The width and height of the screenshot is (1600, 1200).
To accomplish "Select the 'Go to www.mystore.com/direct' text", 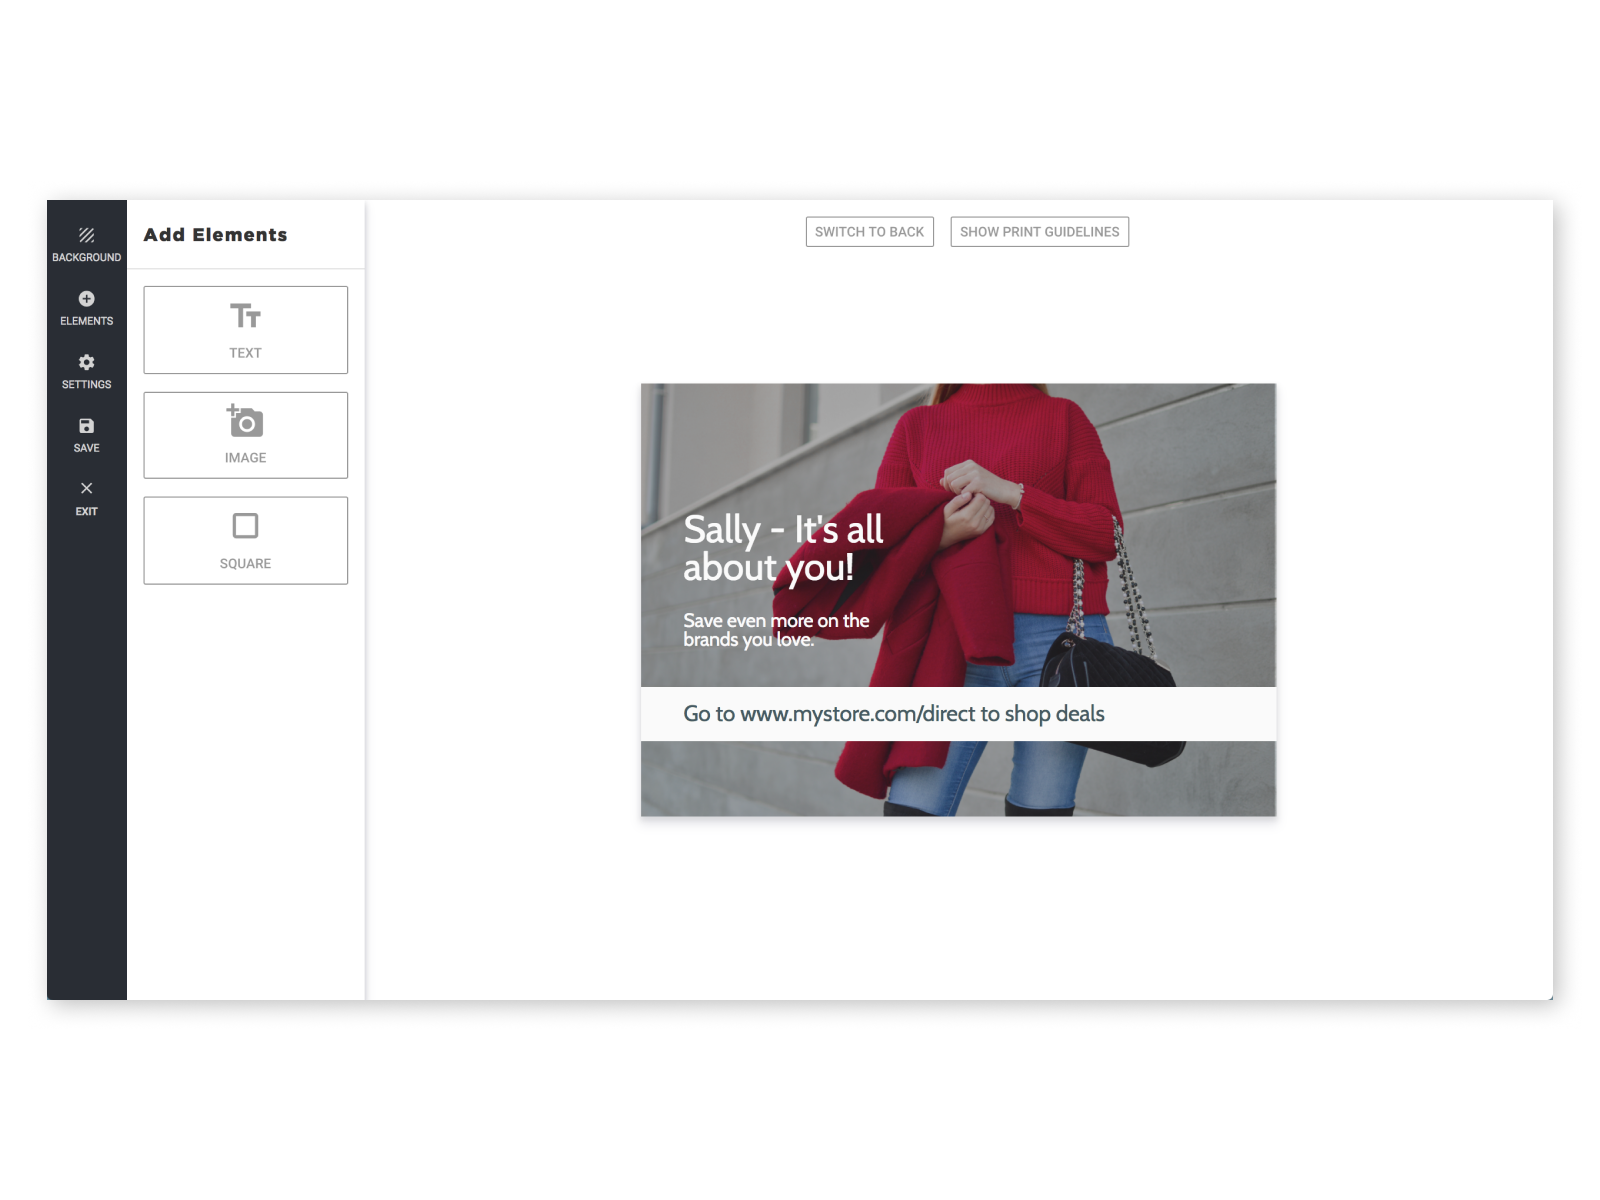I will (x=893, y=714).
